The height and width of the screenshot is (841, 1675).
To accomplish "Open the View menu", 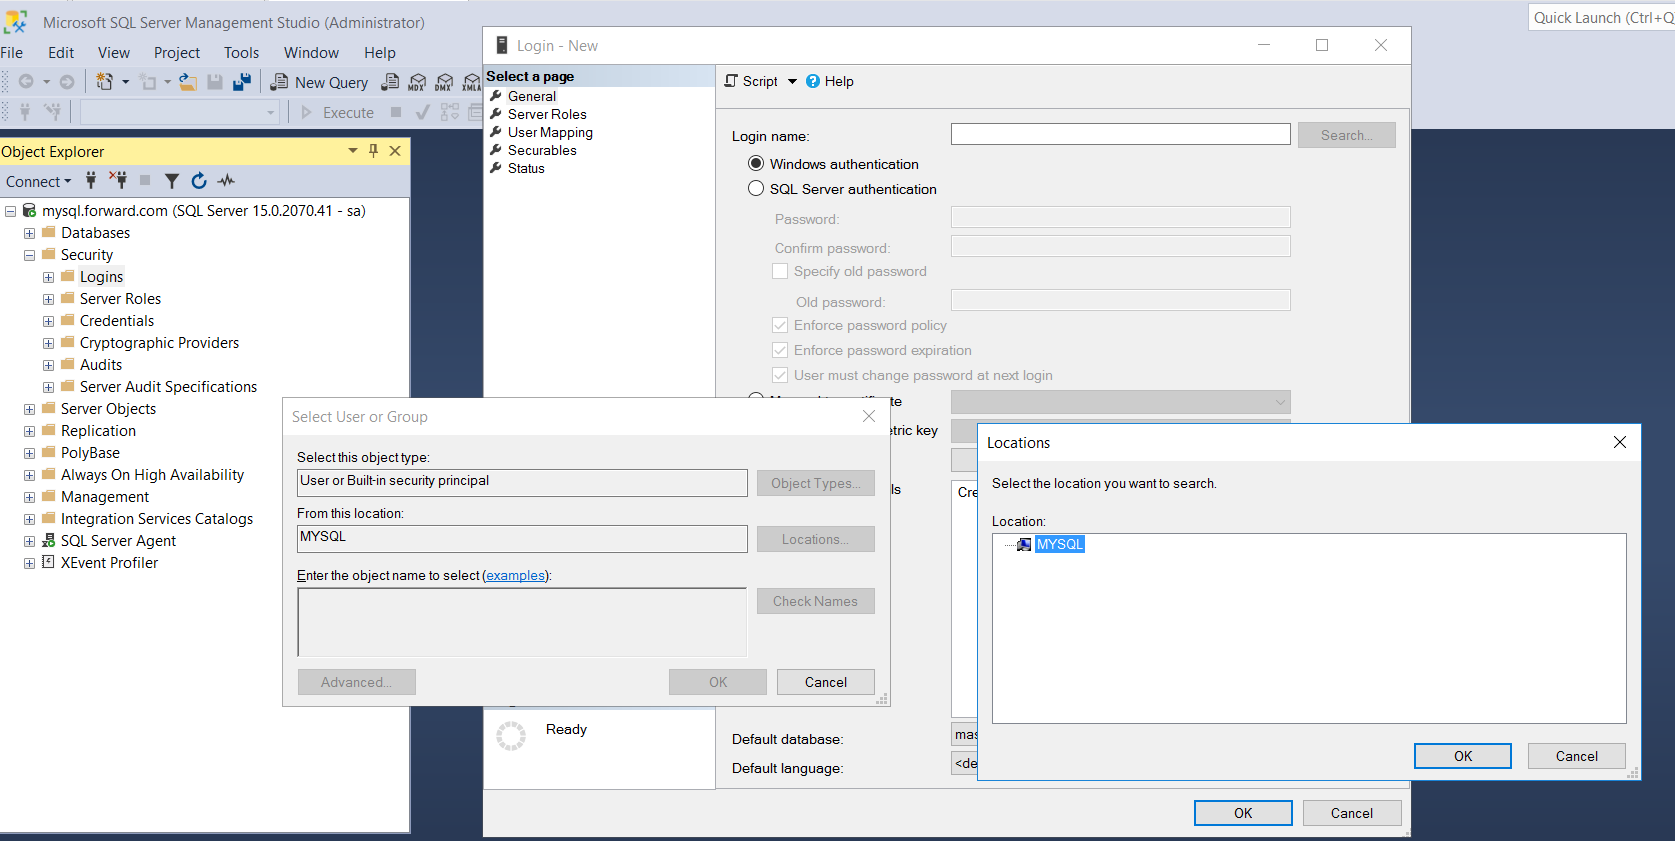I will (x=114, y=52).
